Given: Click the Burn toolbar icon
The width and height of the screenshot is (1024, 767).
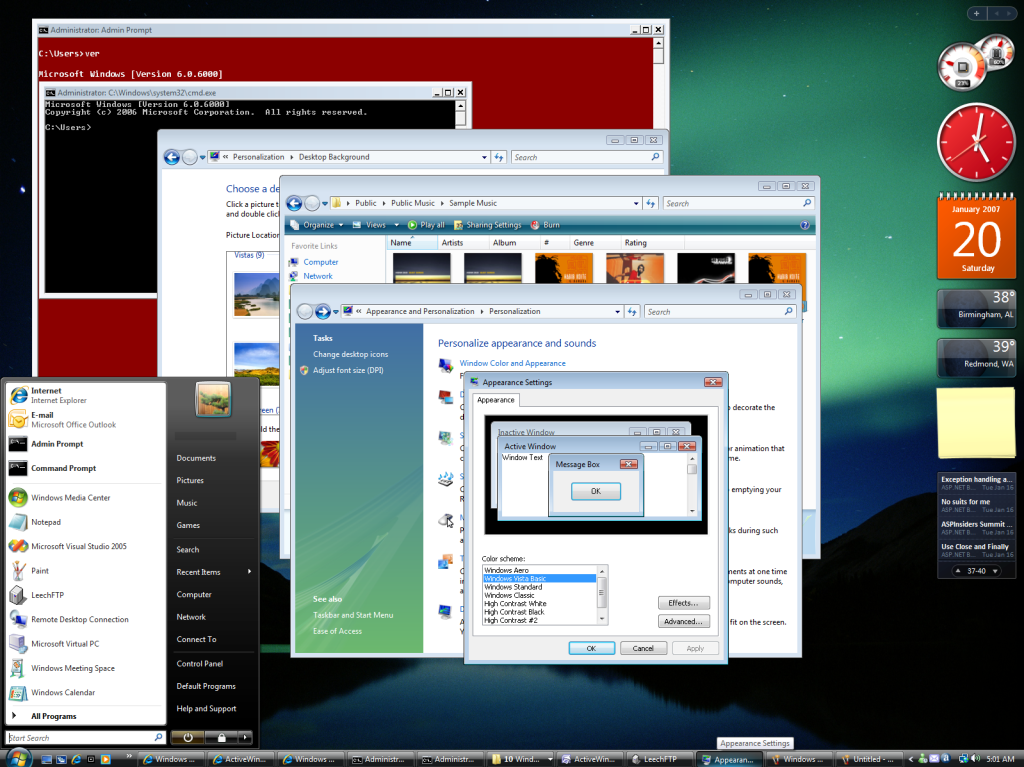Looking at the screenshot, I should [x=546, y=225].
